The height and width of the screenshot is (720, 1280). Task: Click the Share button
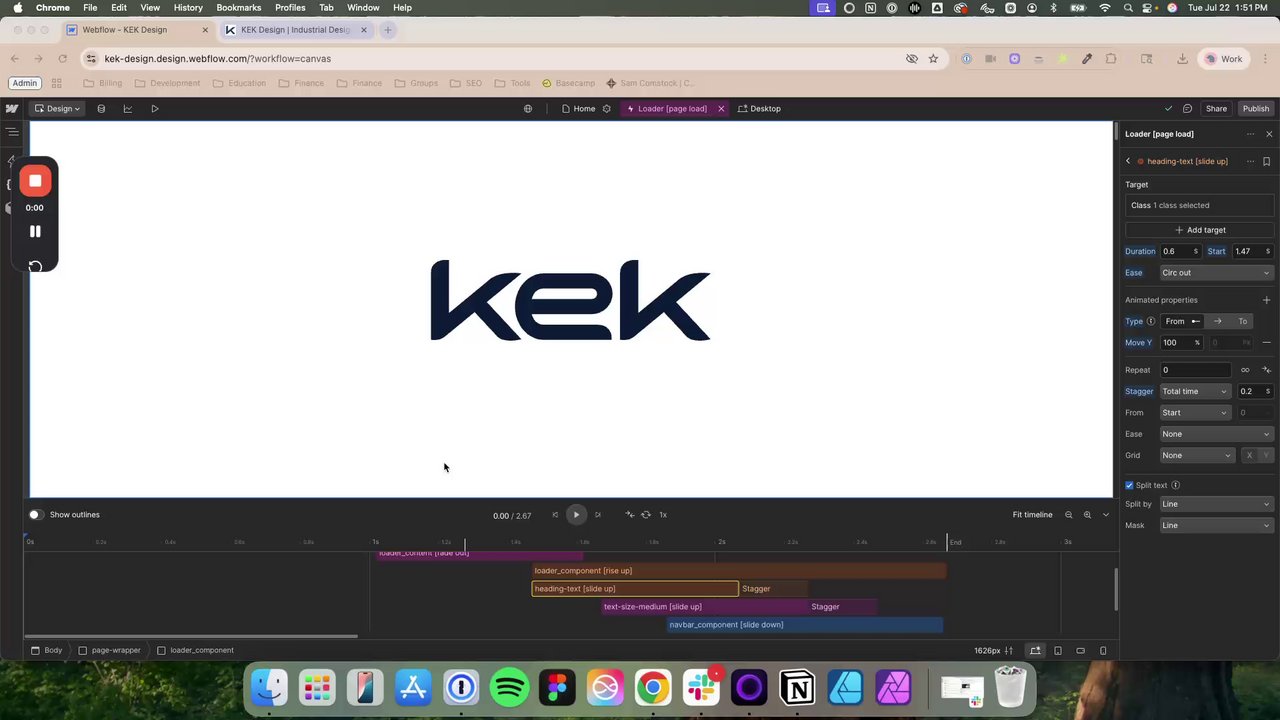[1216, 108]
